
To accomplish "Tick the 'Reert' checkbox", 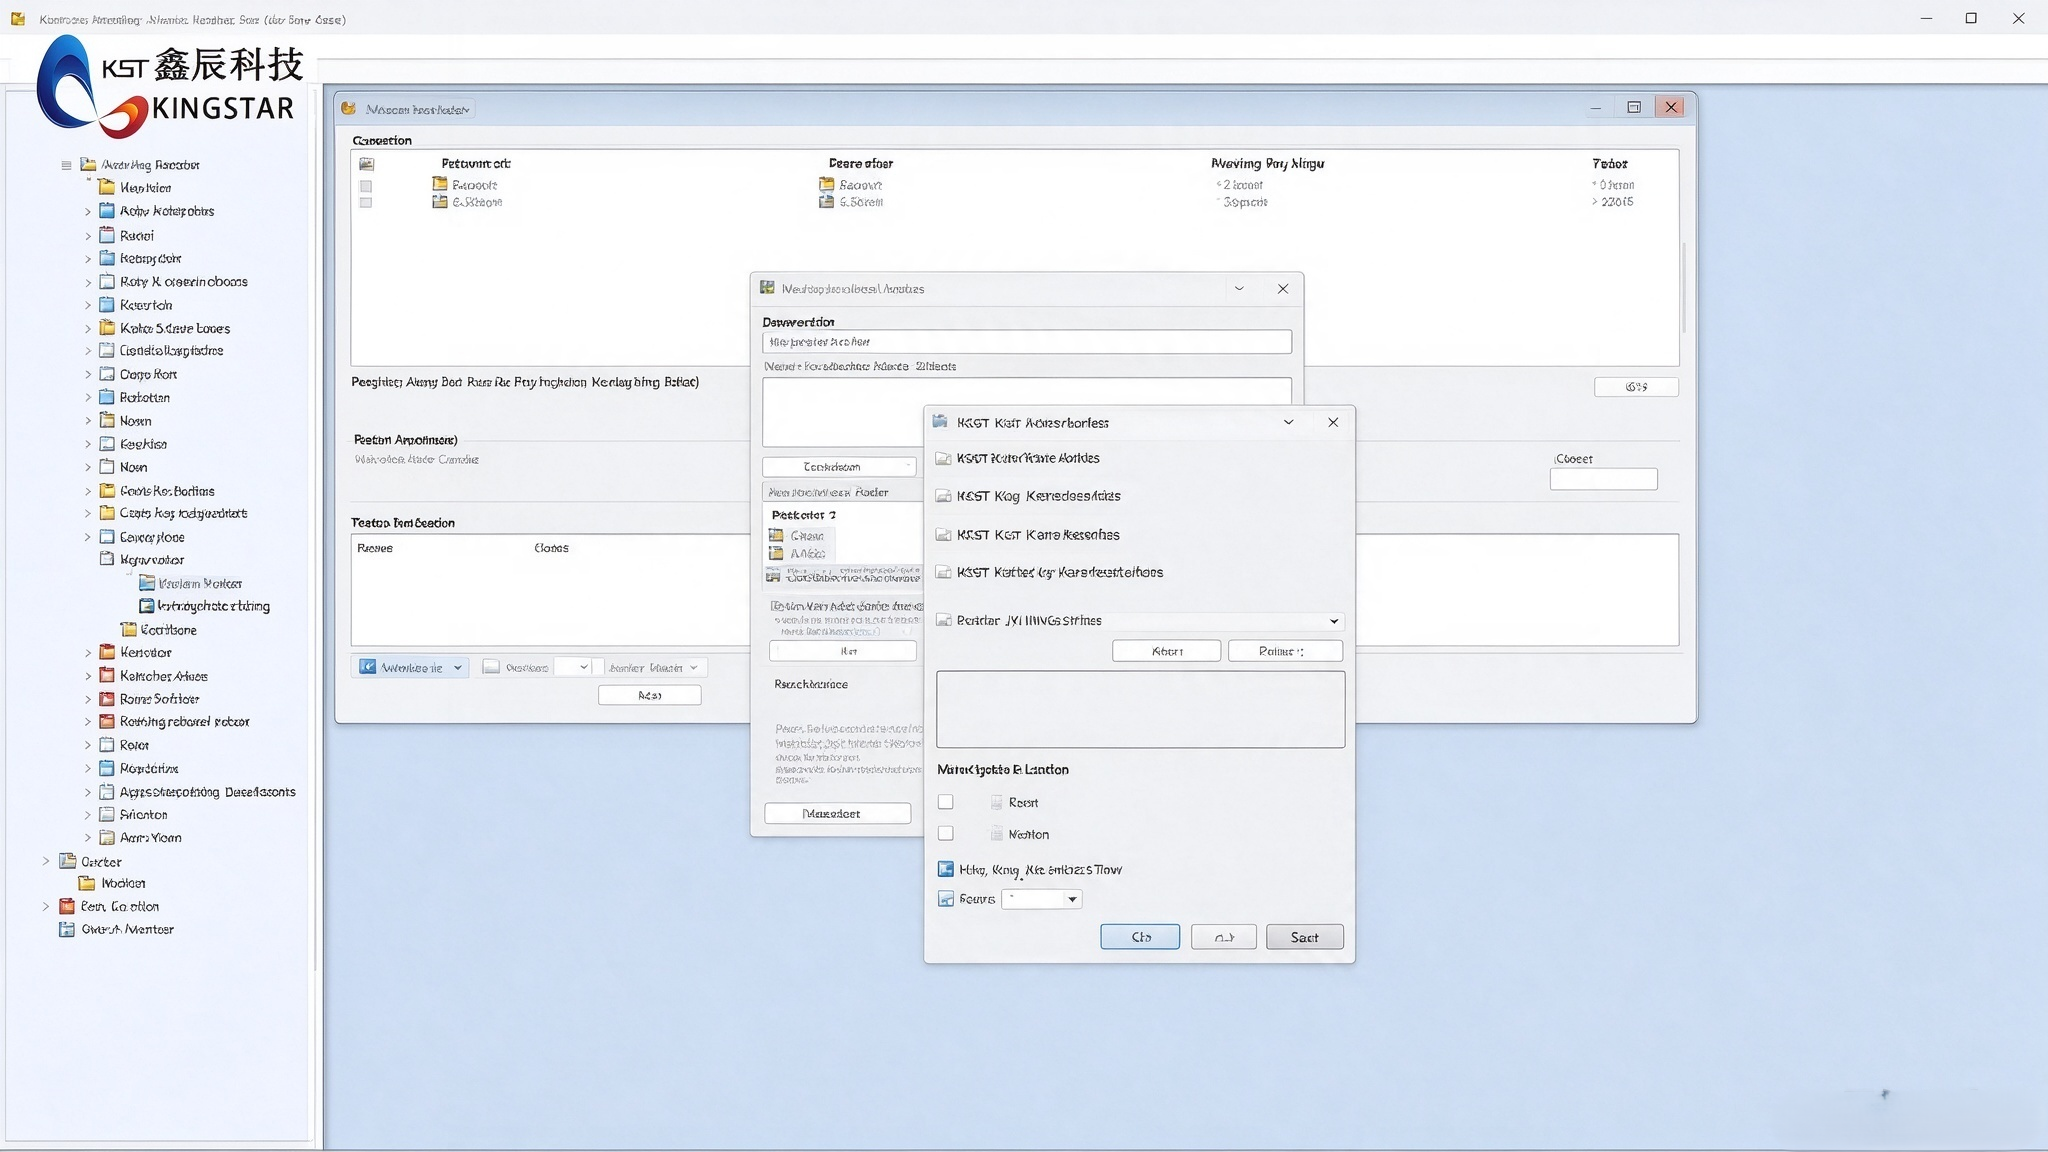I will point(945,802).
